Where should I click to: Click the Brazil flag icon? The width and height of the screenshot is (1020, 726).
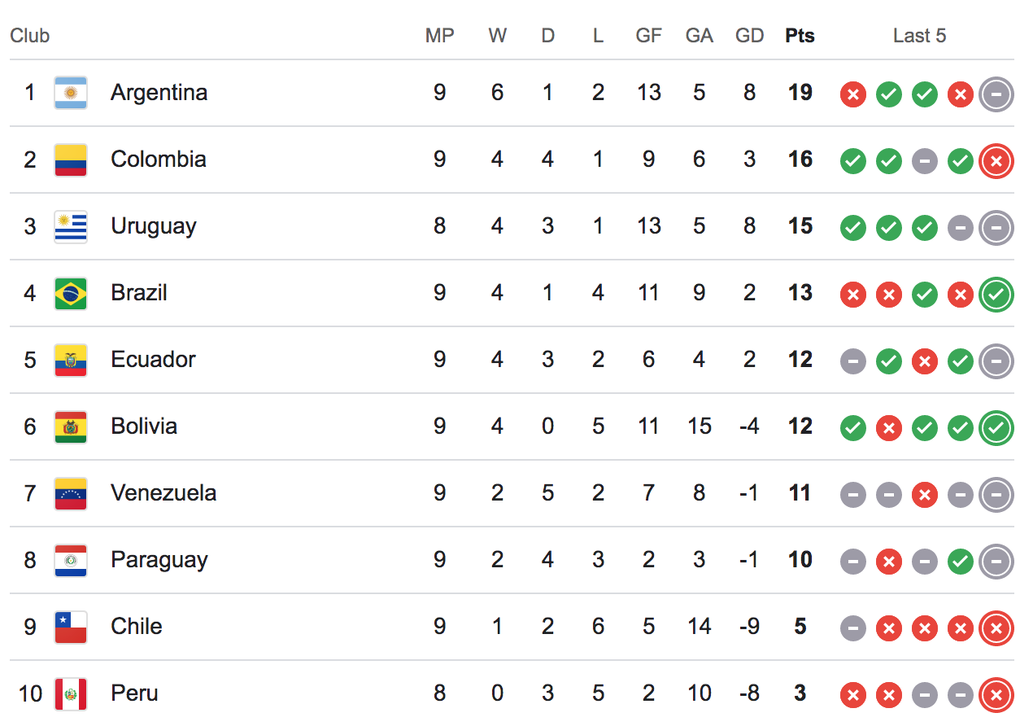click(71, 293)
